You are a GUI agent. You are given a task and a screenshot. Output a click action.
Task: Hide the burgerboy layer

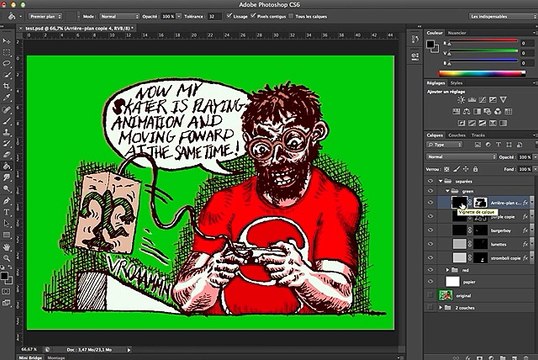430,230
